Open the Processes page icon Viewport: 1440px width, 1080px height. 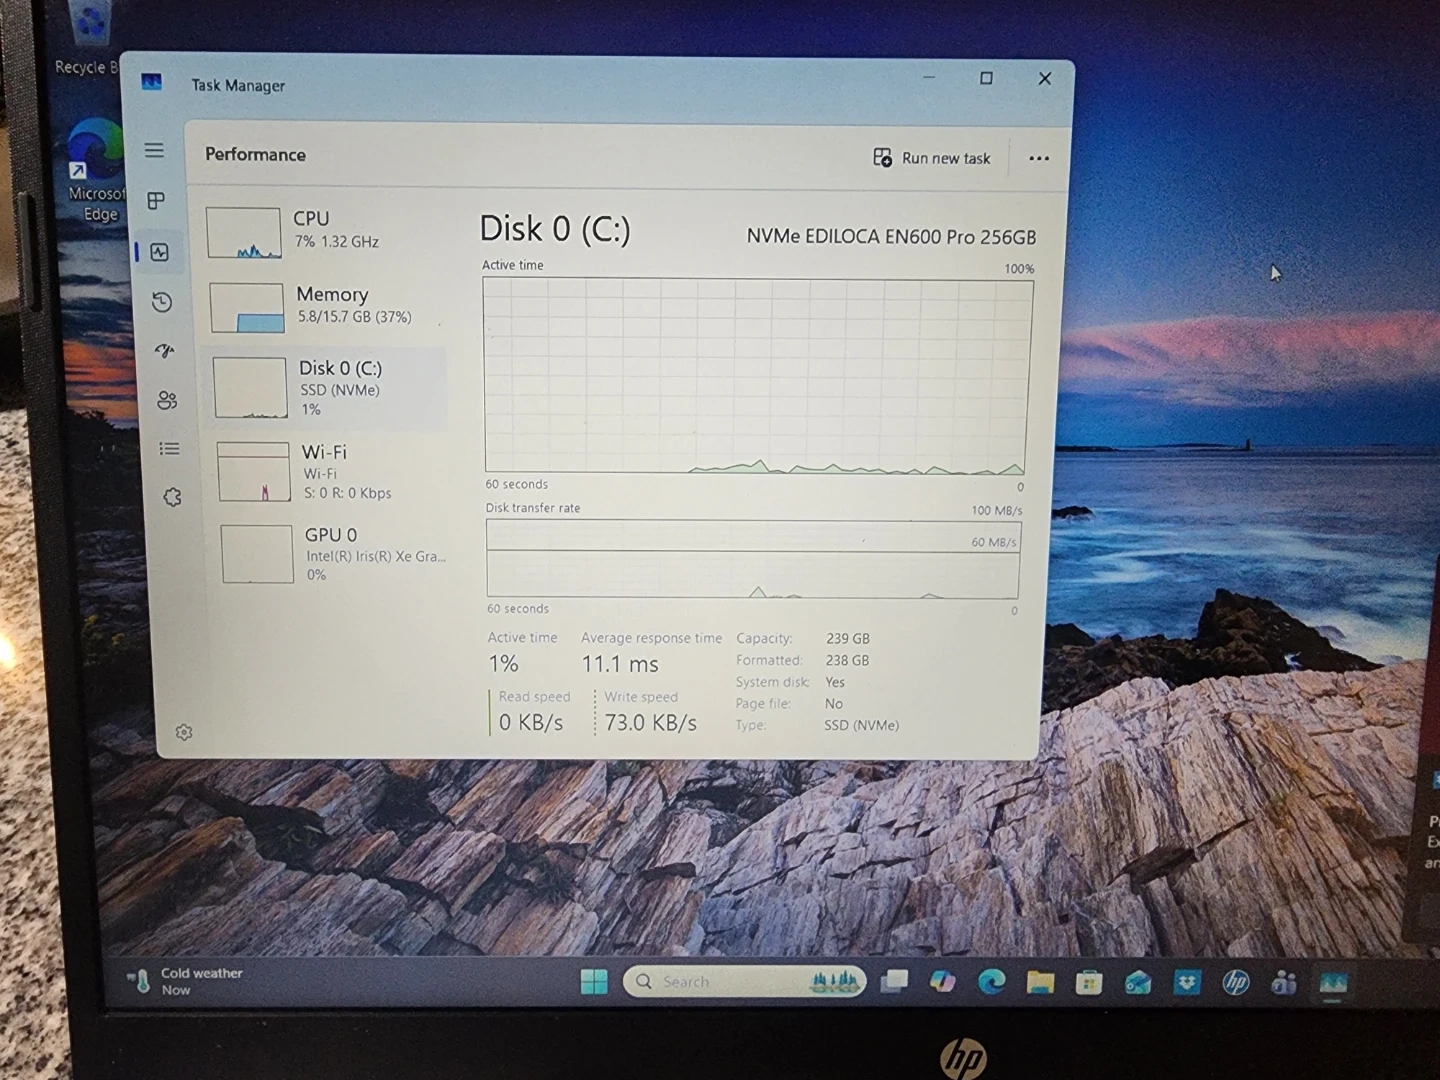(156, 201)
